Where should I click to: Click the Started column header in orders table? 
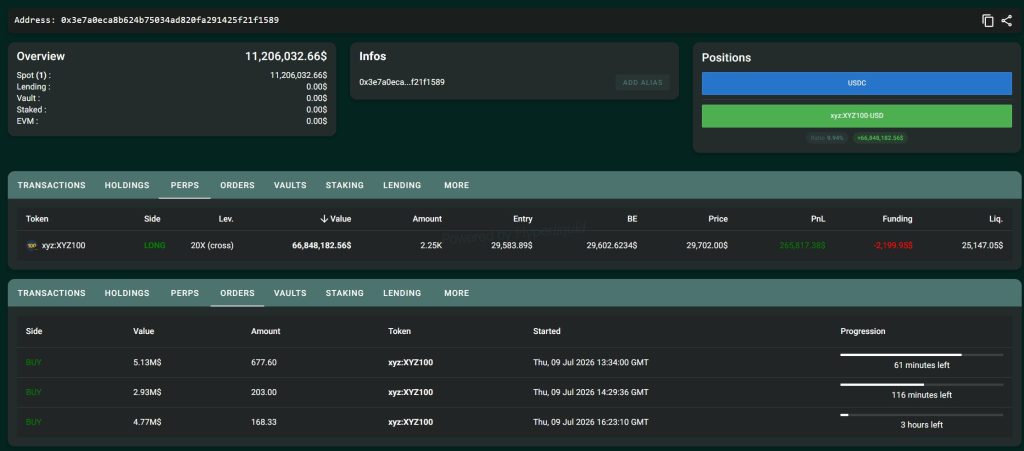click(547, 331)
